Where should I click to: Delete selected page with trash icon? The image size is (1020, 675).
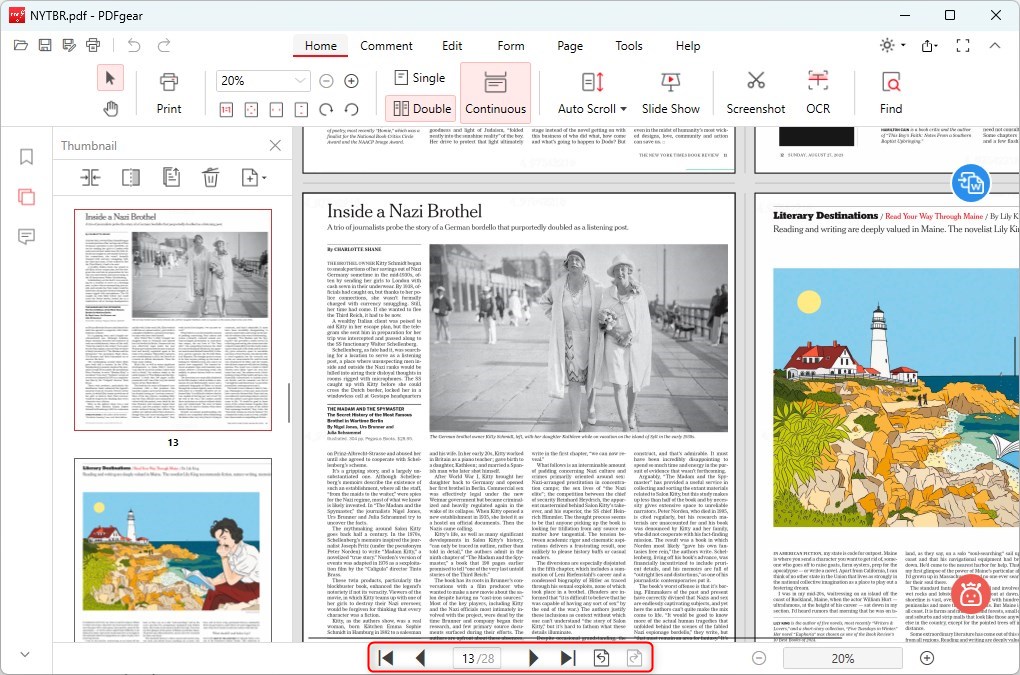pyautogui.click(x=211, y=178)
